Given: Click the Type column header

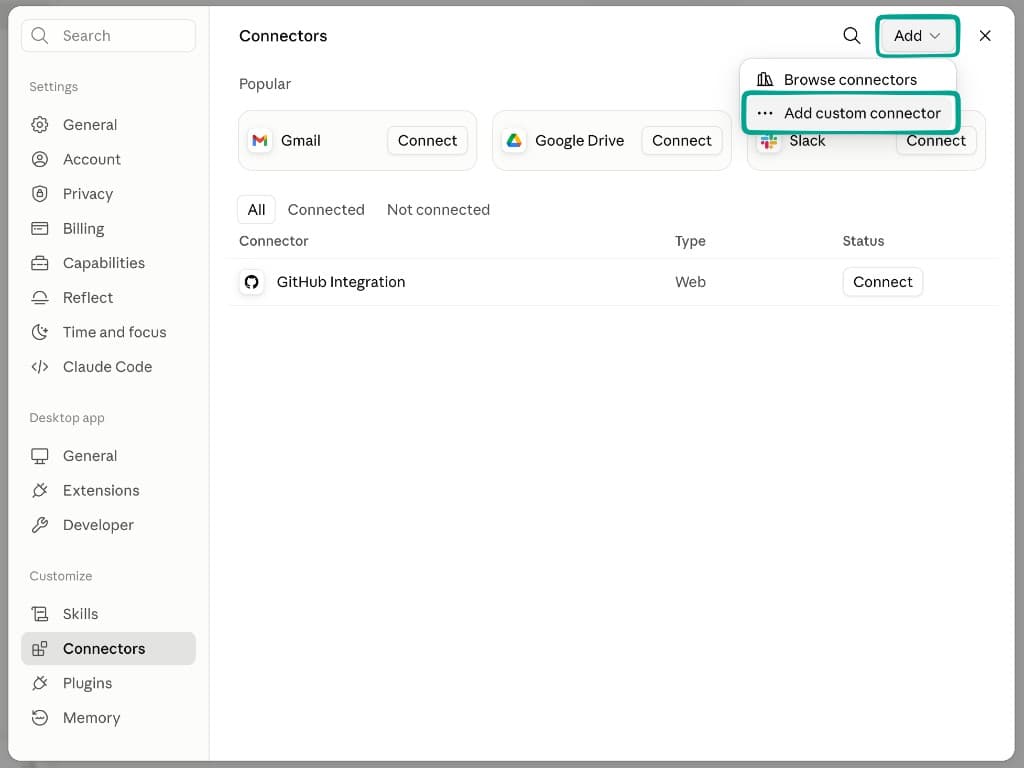Looking at the screenshot, I should tap(690, 241).
